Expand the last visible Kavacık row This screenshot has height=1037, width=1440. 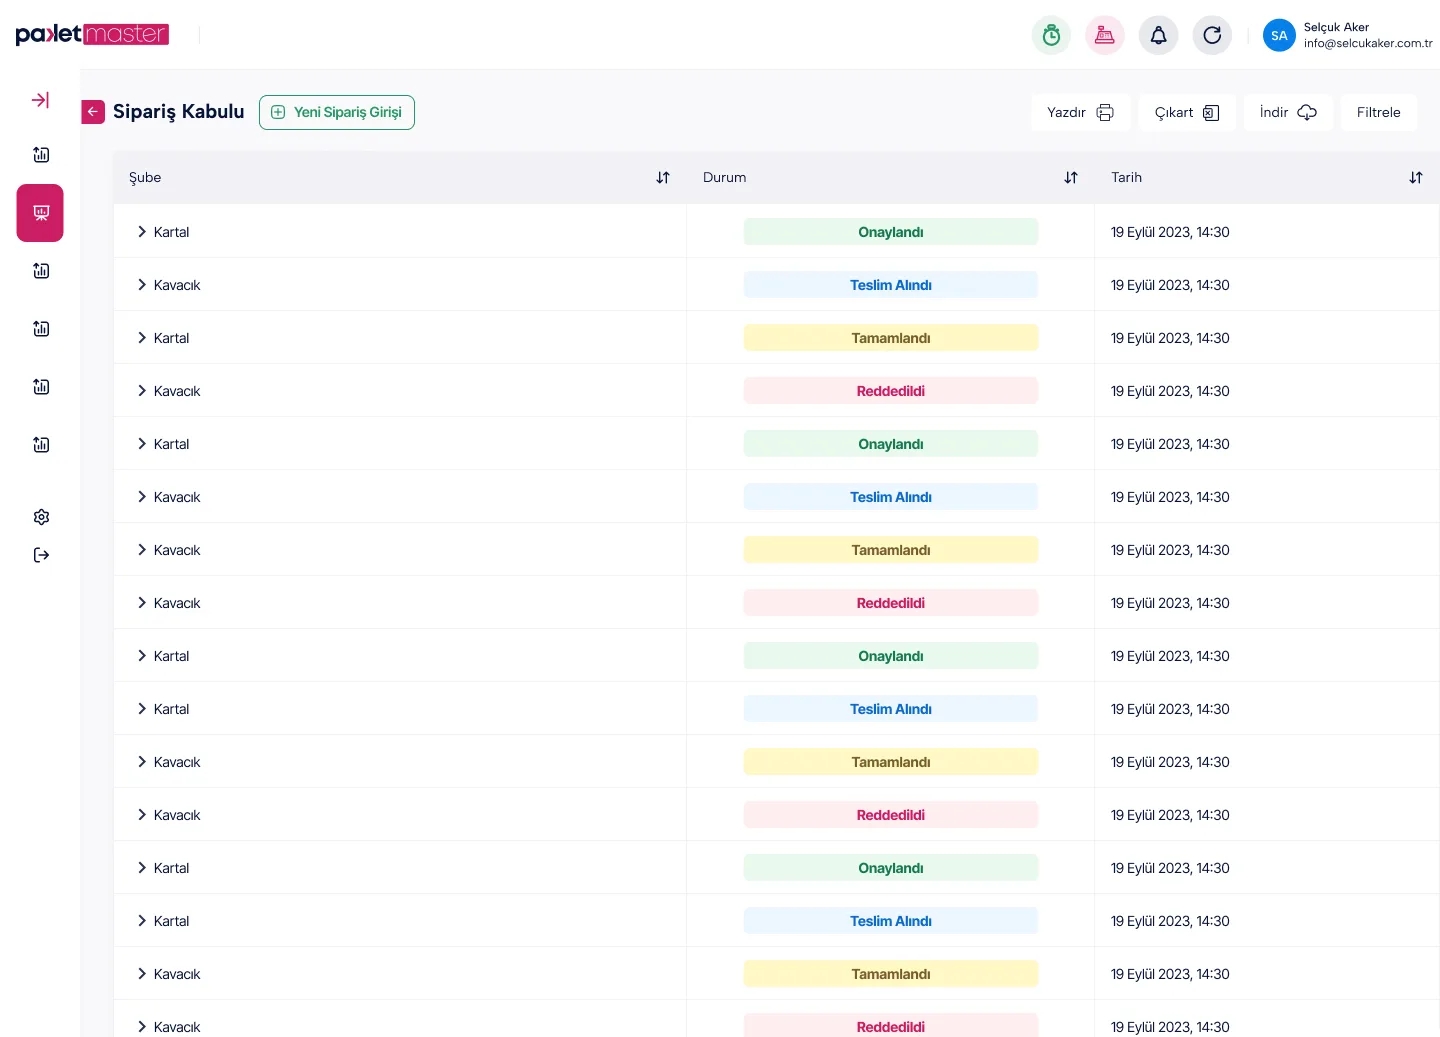click(142, 1027)
